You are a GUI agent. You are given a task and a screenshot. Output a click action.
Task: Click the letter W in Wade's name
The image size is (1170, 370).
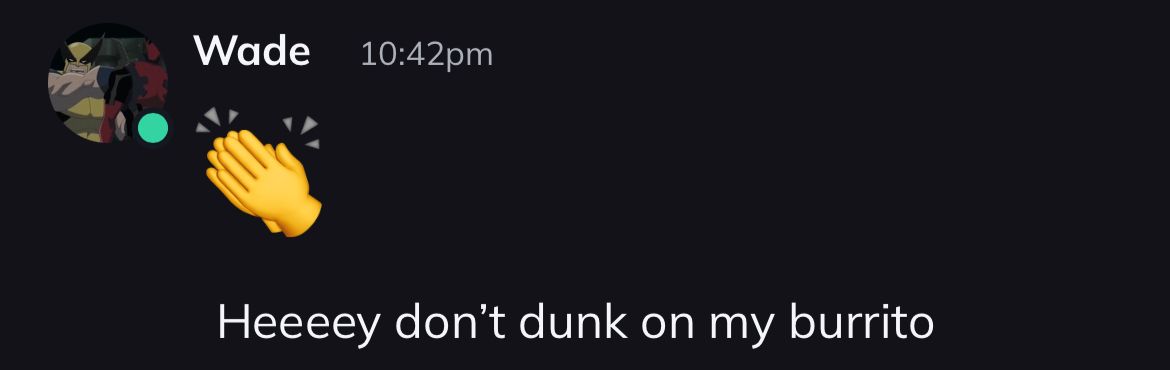(213, 52)
